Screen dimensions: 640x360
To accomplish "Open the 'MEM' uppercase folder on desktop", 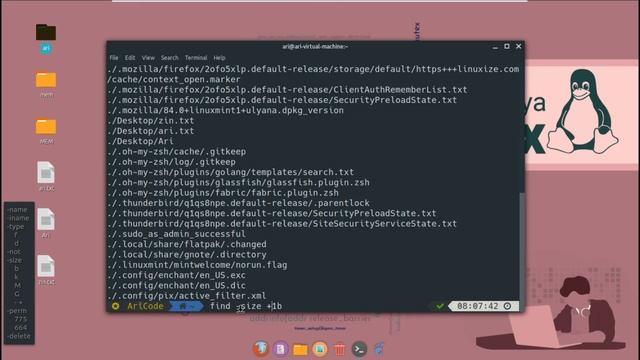I will pos(46,127).
